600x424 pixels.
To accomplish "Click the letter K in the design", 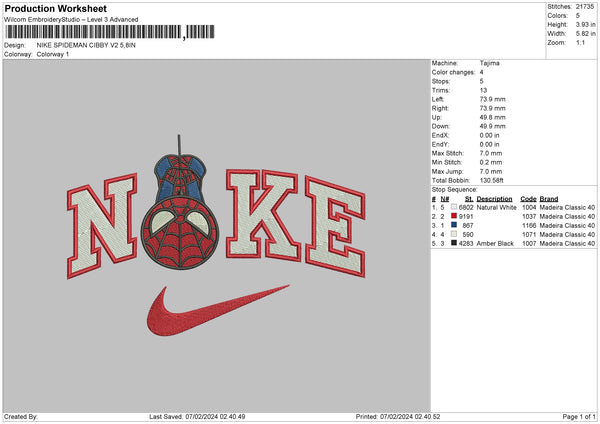I will (x=262, y=215).
